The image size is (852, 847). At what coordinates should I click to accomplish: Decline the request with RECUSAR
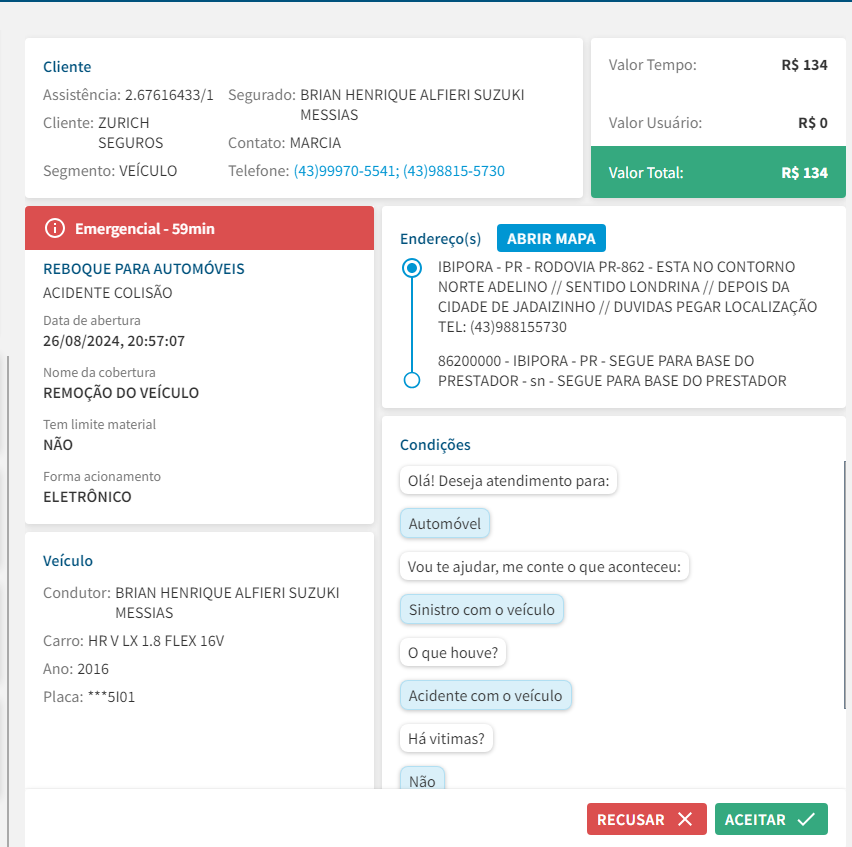646,819
